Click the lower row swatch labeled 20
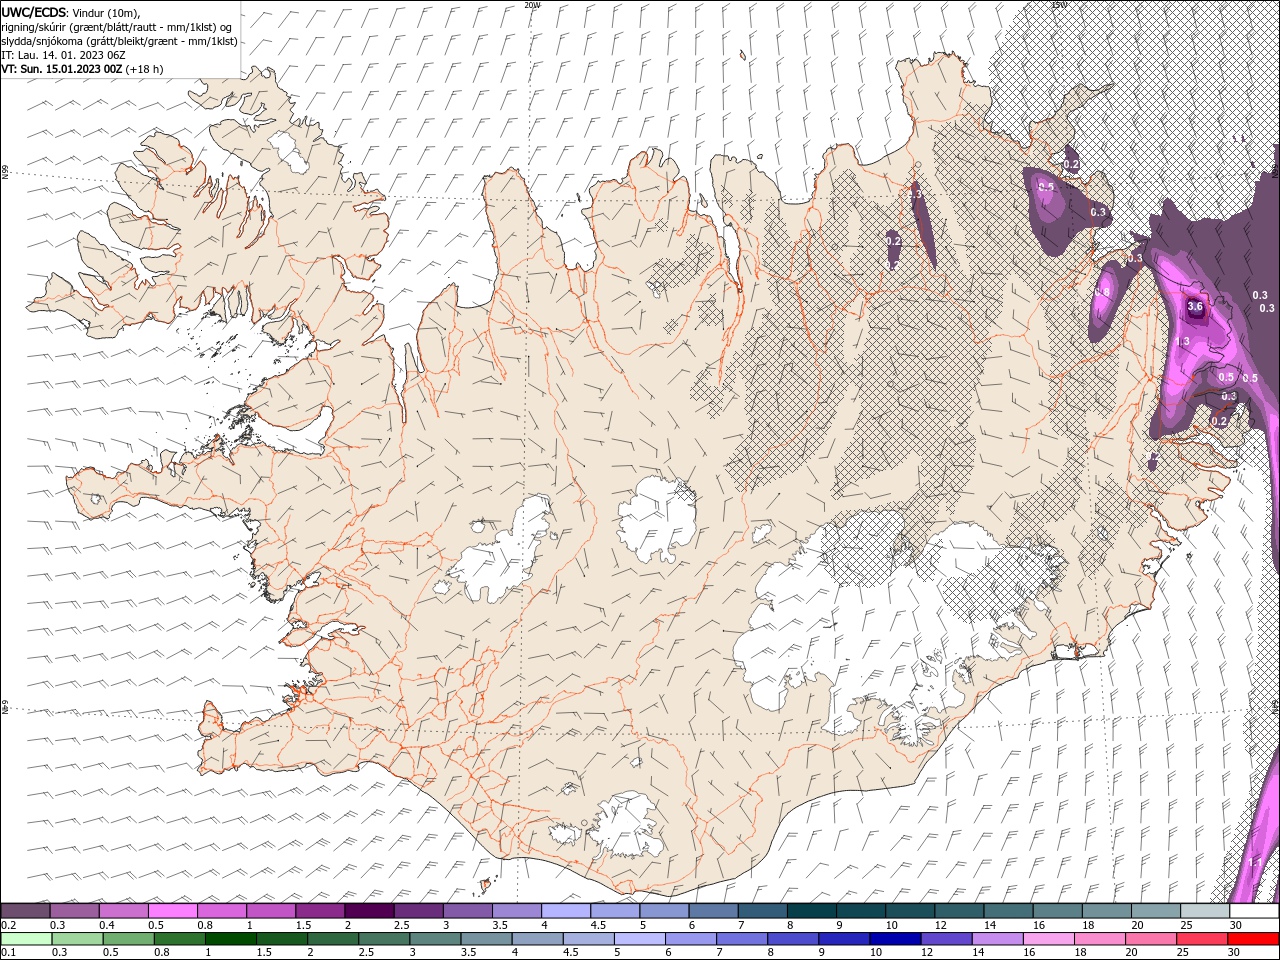 pos(1150,939)
